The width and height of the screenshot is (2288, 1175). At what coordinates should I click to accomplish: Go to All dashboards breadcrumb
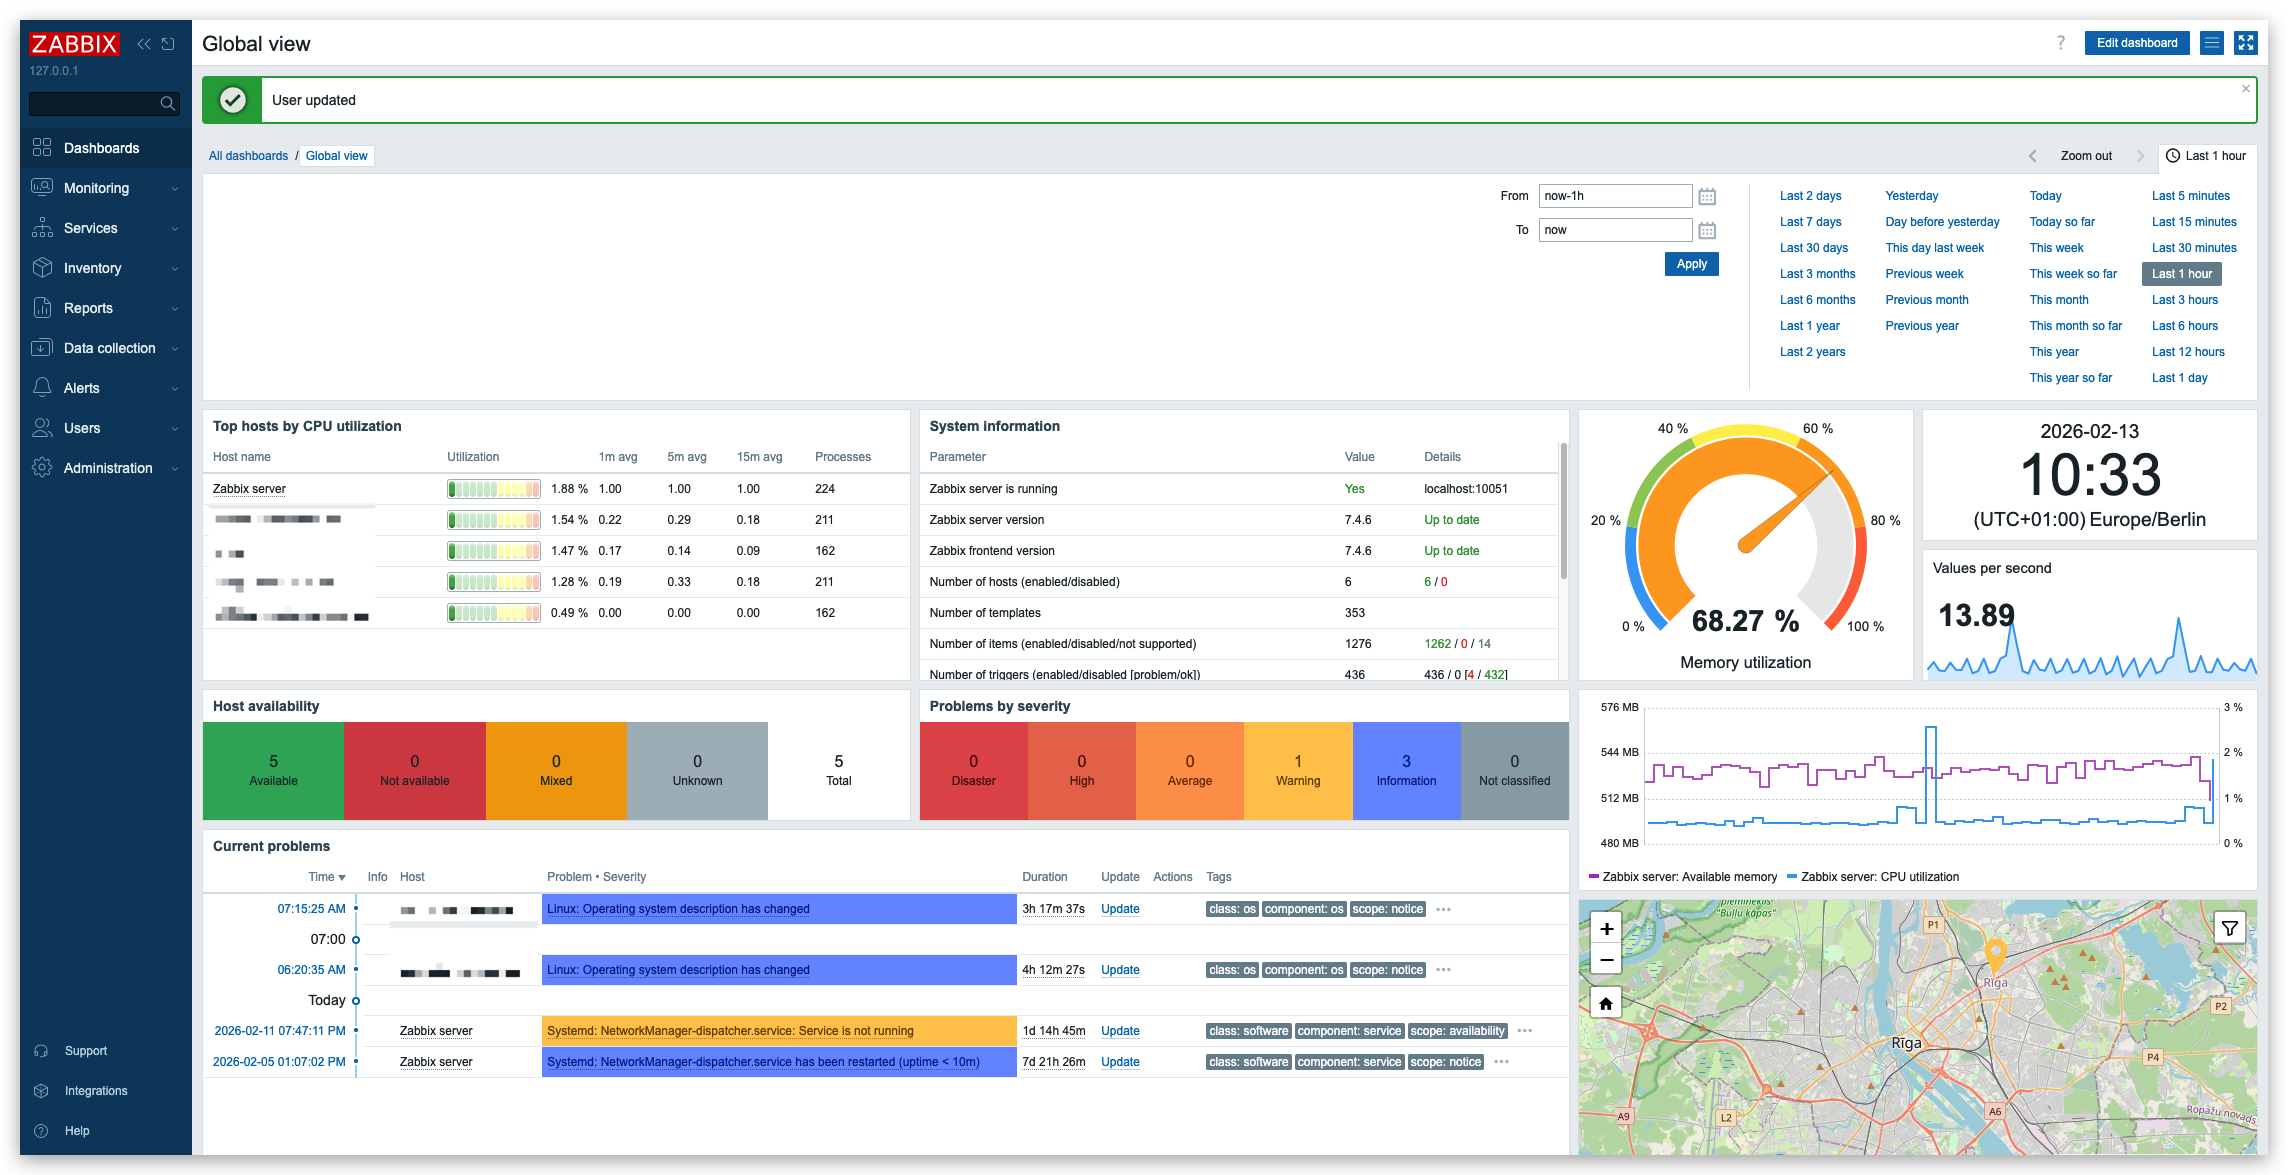pos(248,156)
